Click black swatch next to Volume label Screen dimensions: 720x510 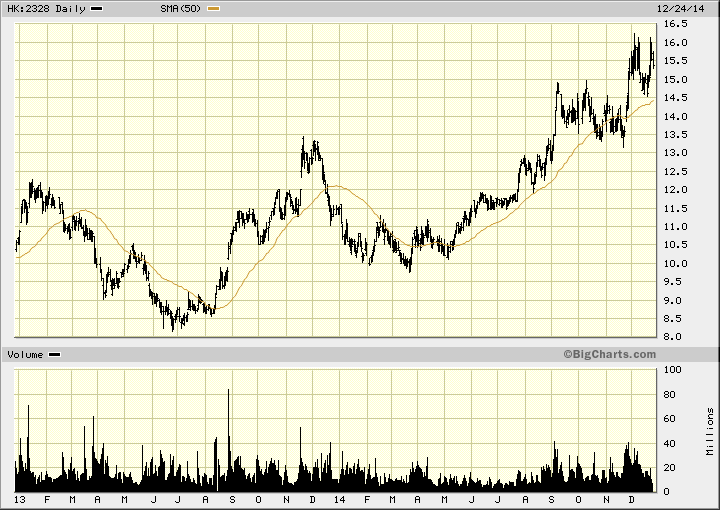pyautogui.click(x=55, y=355)
